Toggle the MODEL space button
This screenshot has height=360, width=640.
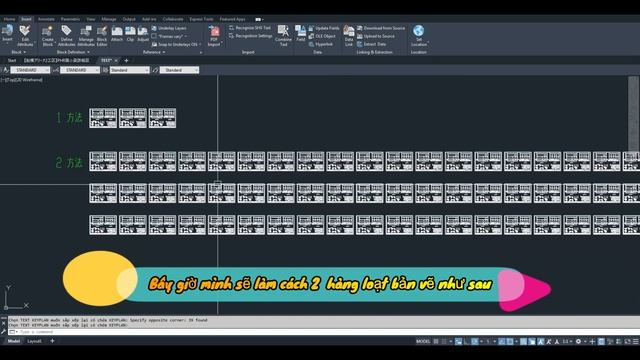tap(423, 341)
